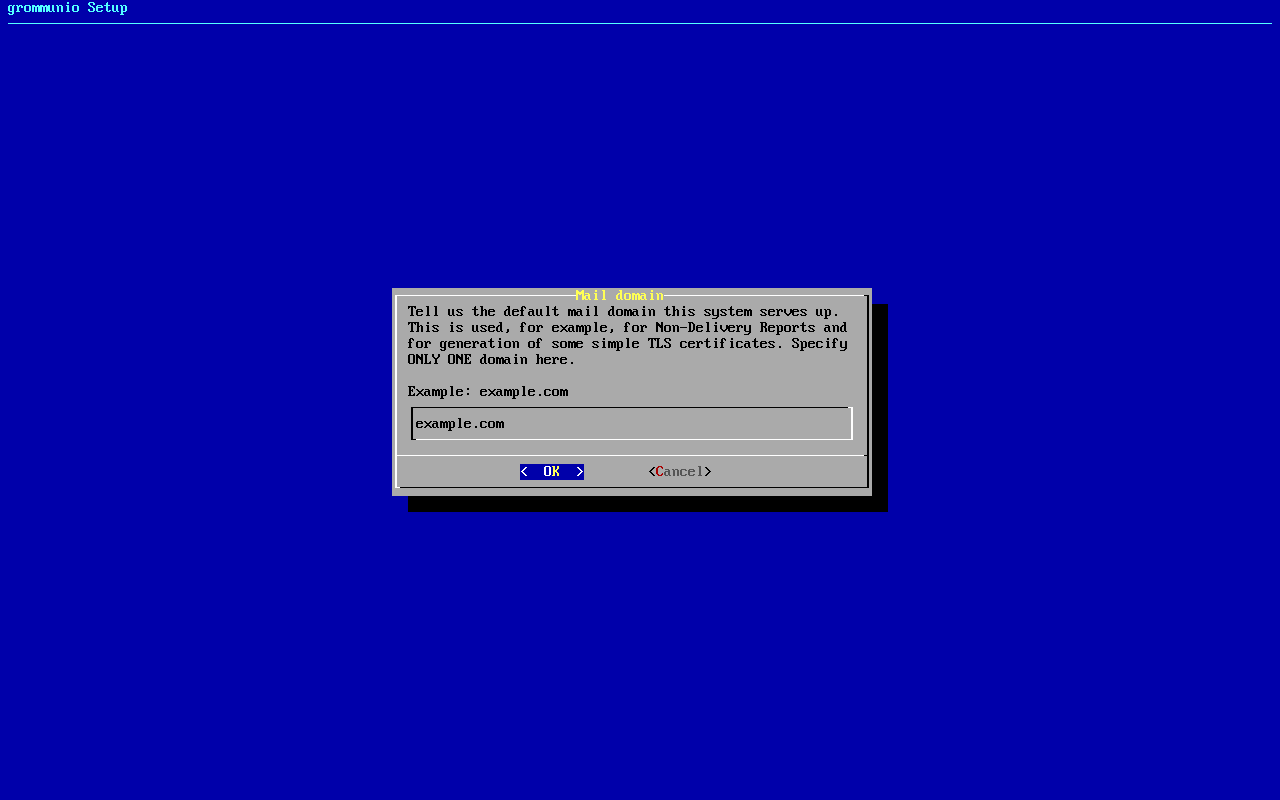Screen dimensions: 1280x800
Task: Click the line mentioning TLS certificates
Action: (x=628, y=344)
